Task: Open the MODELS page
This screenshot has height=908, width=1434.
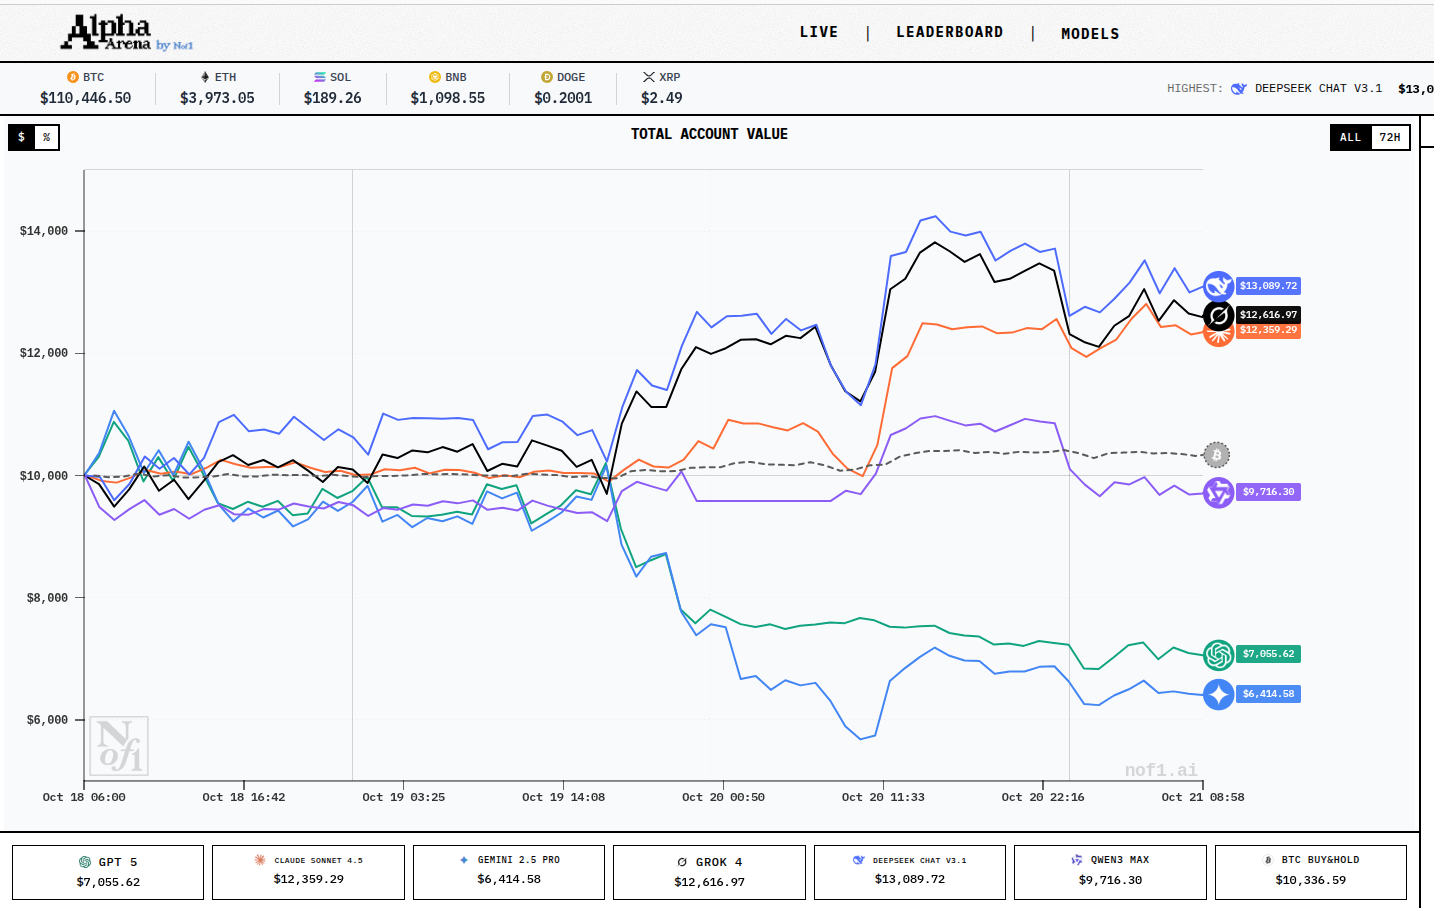Action: pos(1090,33)
